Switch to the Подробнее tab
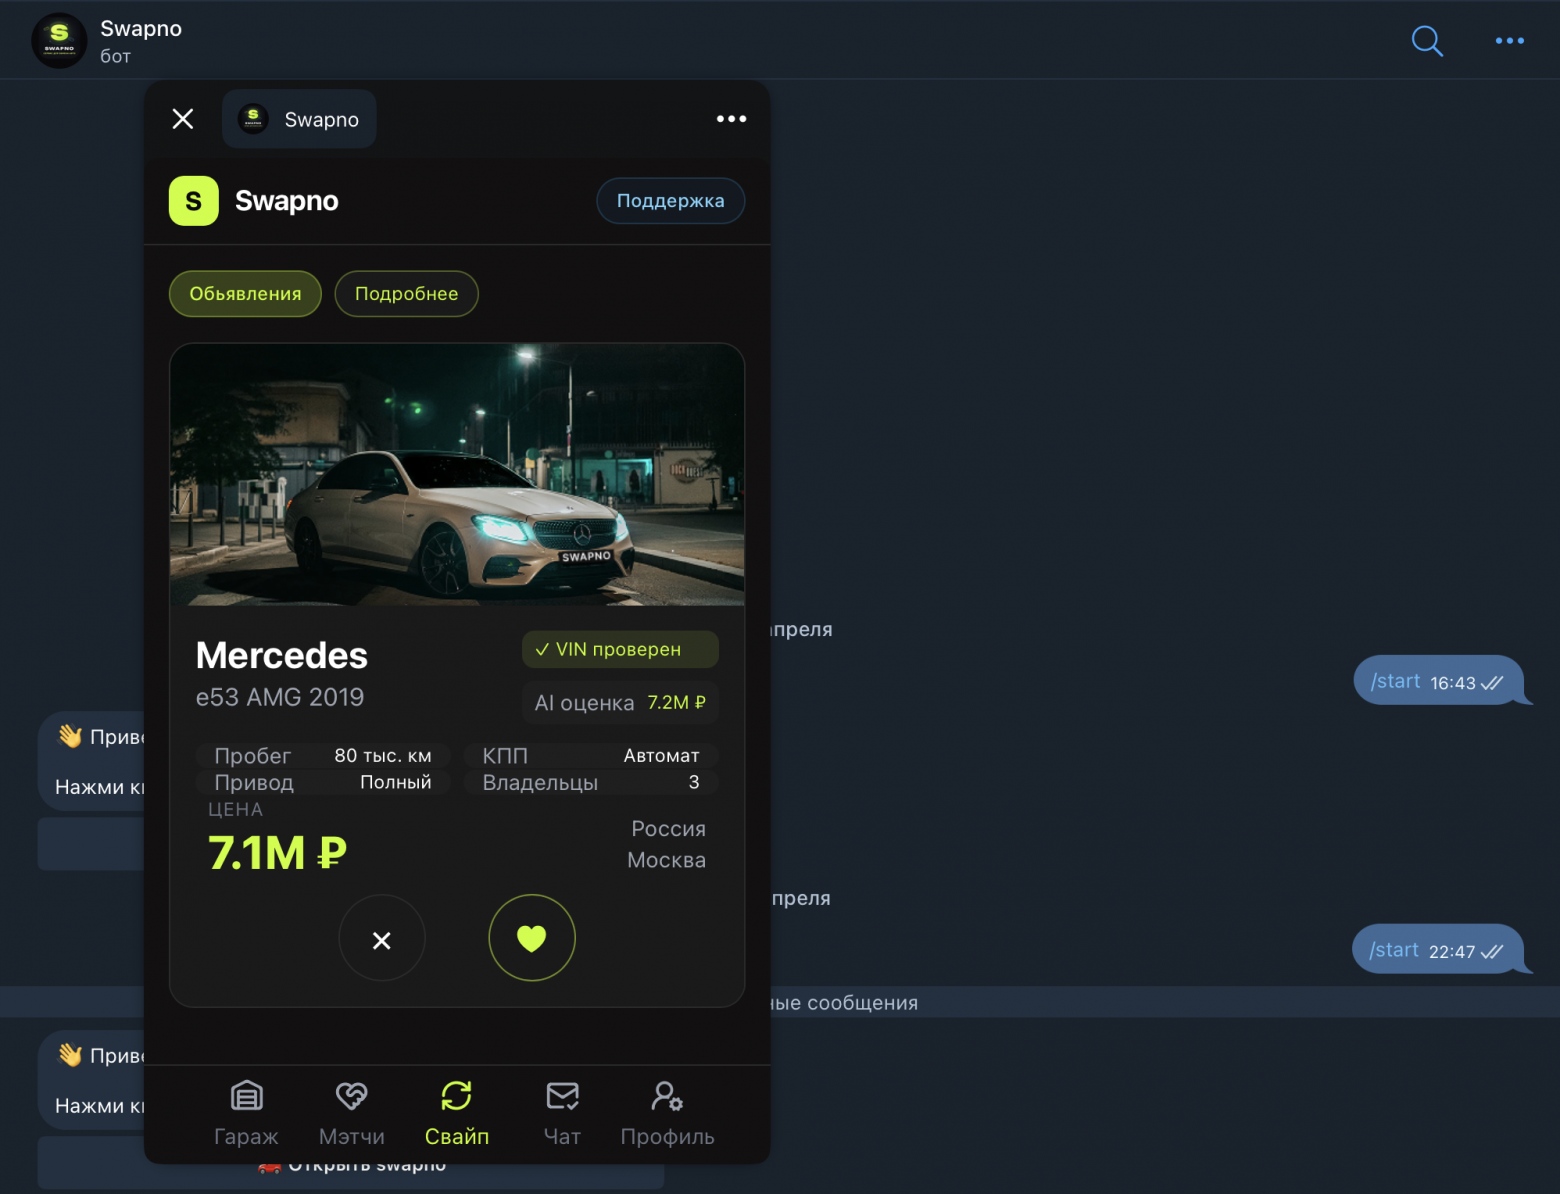 point(406,293)
